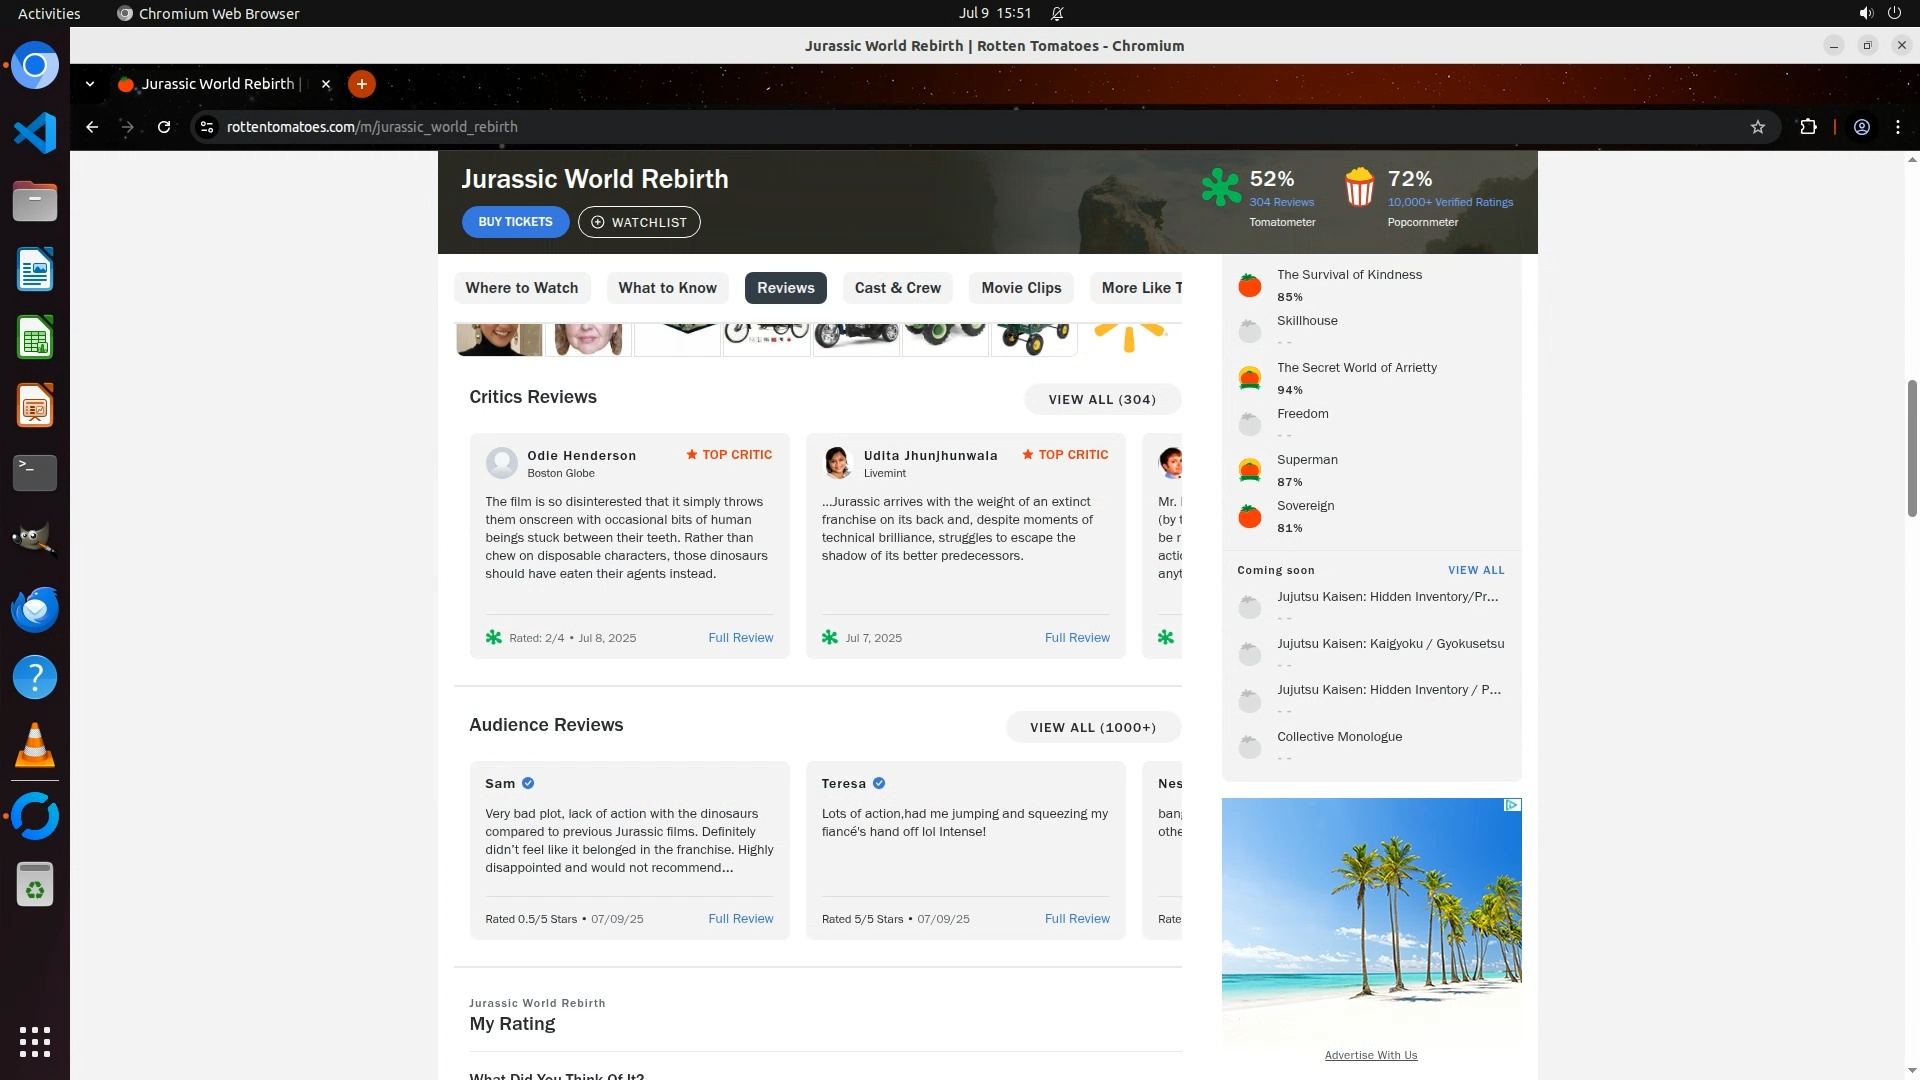
Task: Click the page vertical scrollbar thumb
Action: tap(1912, 448)
